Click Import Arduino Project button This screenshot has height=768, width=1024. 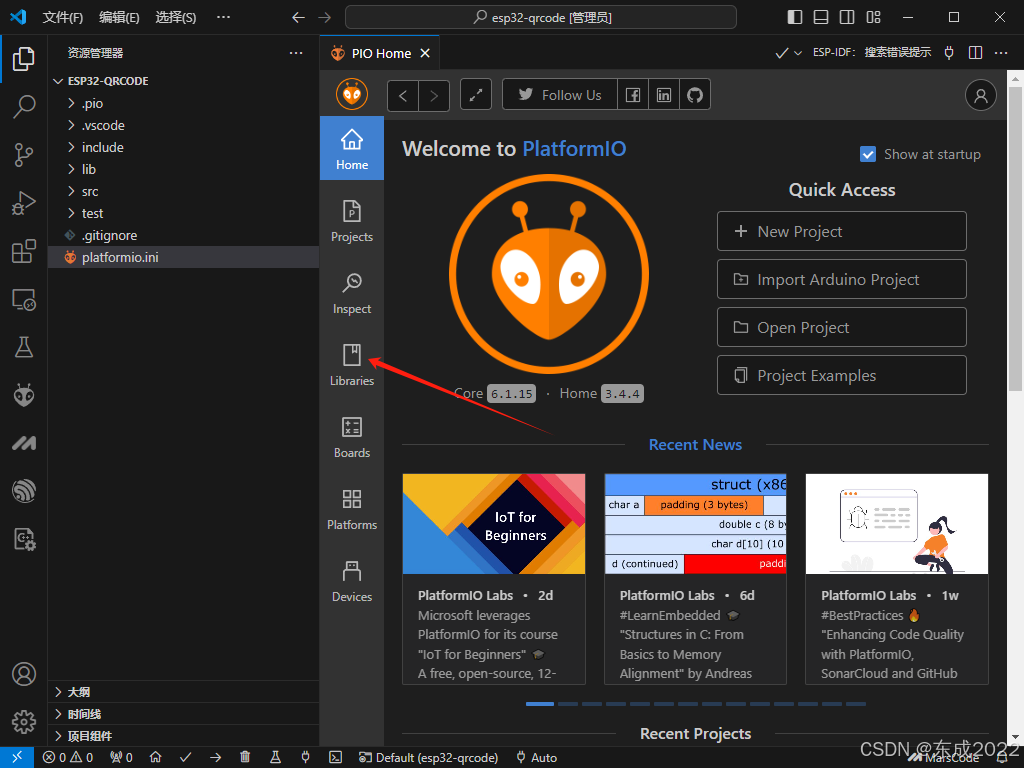click(842, 280)
